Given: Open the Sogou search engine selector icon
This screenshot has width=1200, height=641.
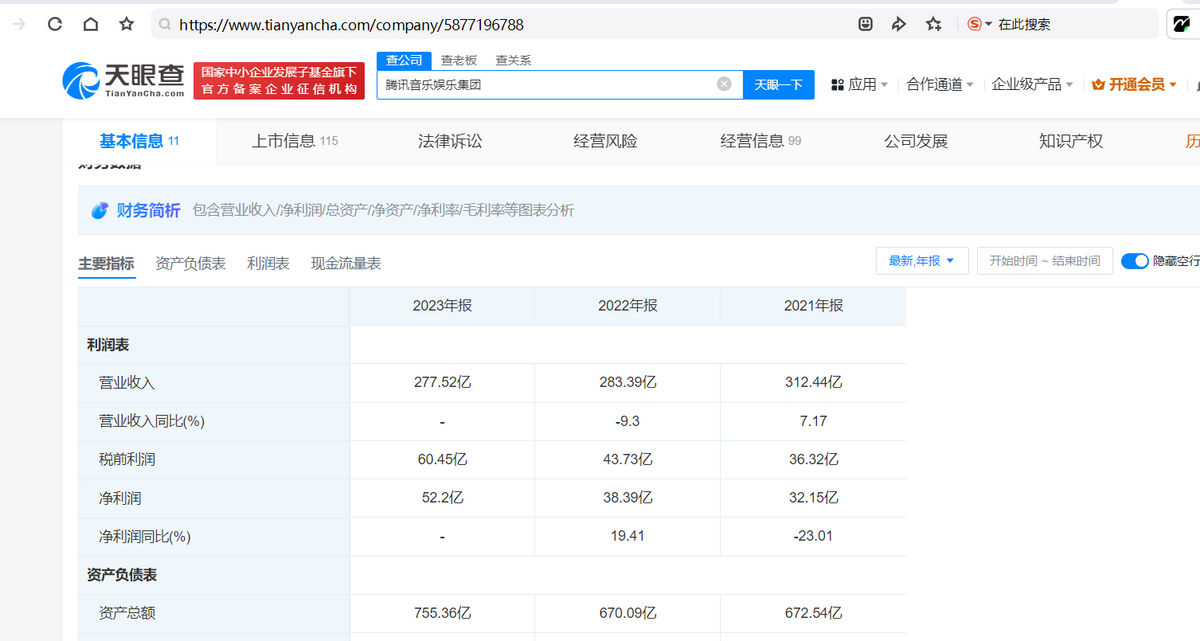Looking at the screenshot, I should tap(978, 24).
